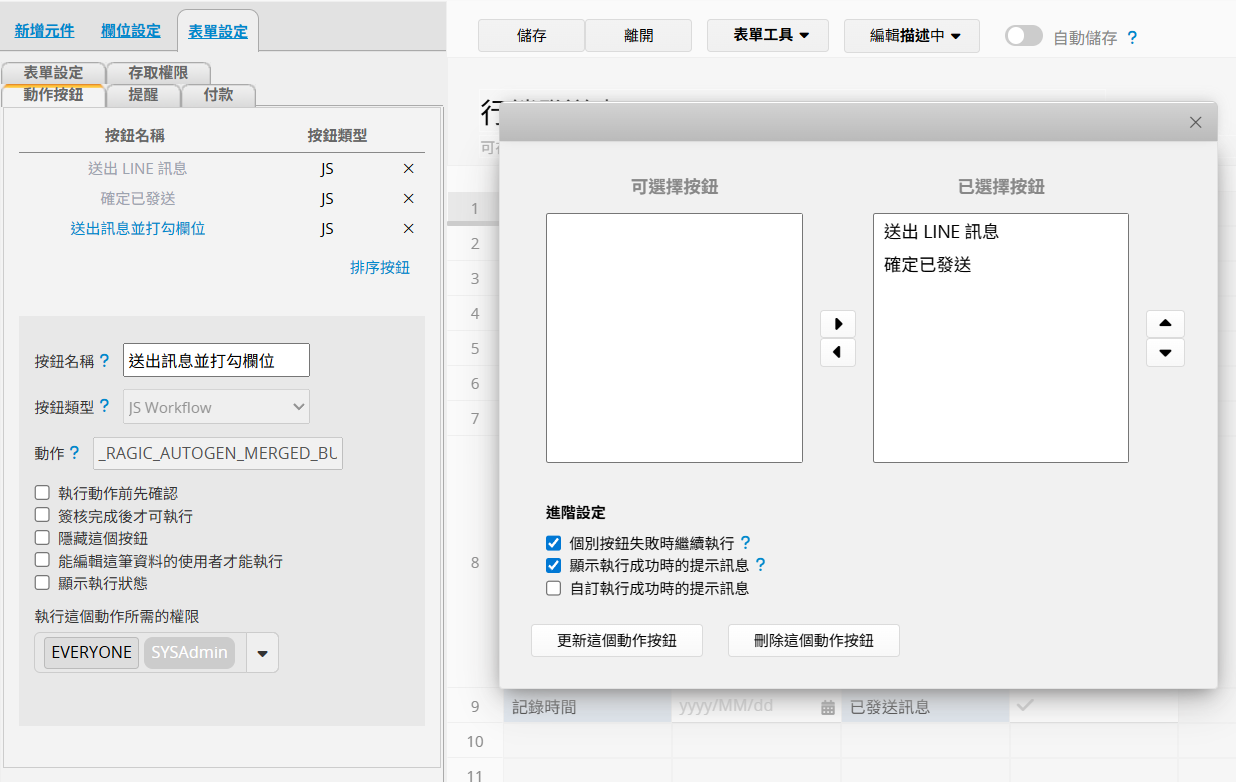1236x782 pixels.
Task: Click the move-left arrow between the button lists
Action: pos(838,353)
